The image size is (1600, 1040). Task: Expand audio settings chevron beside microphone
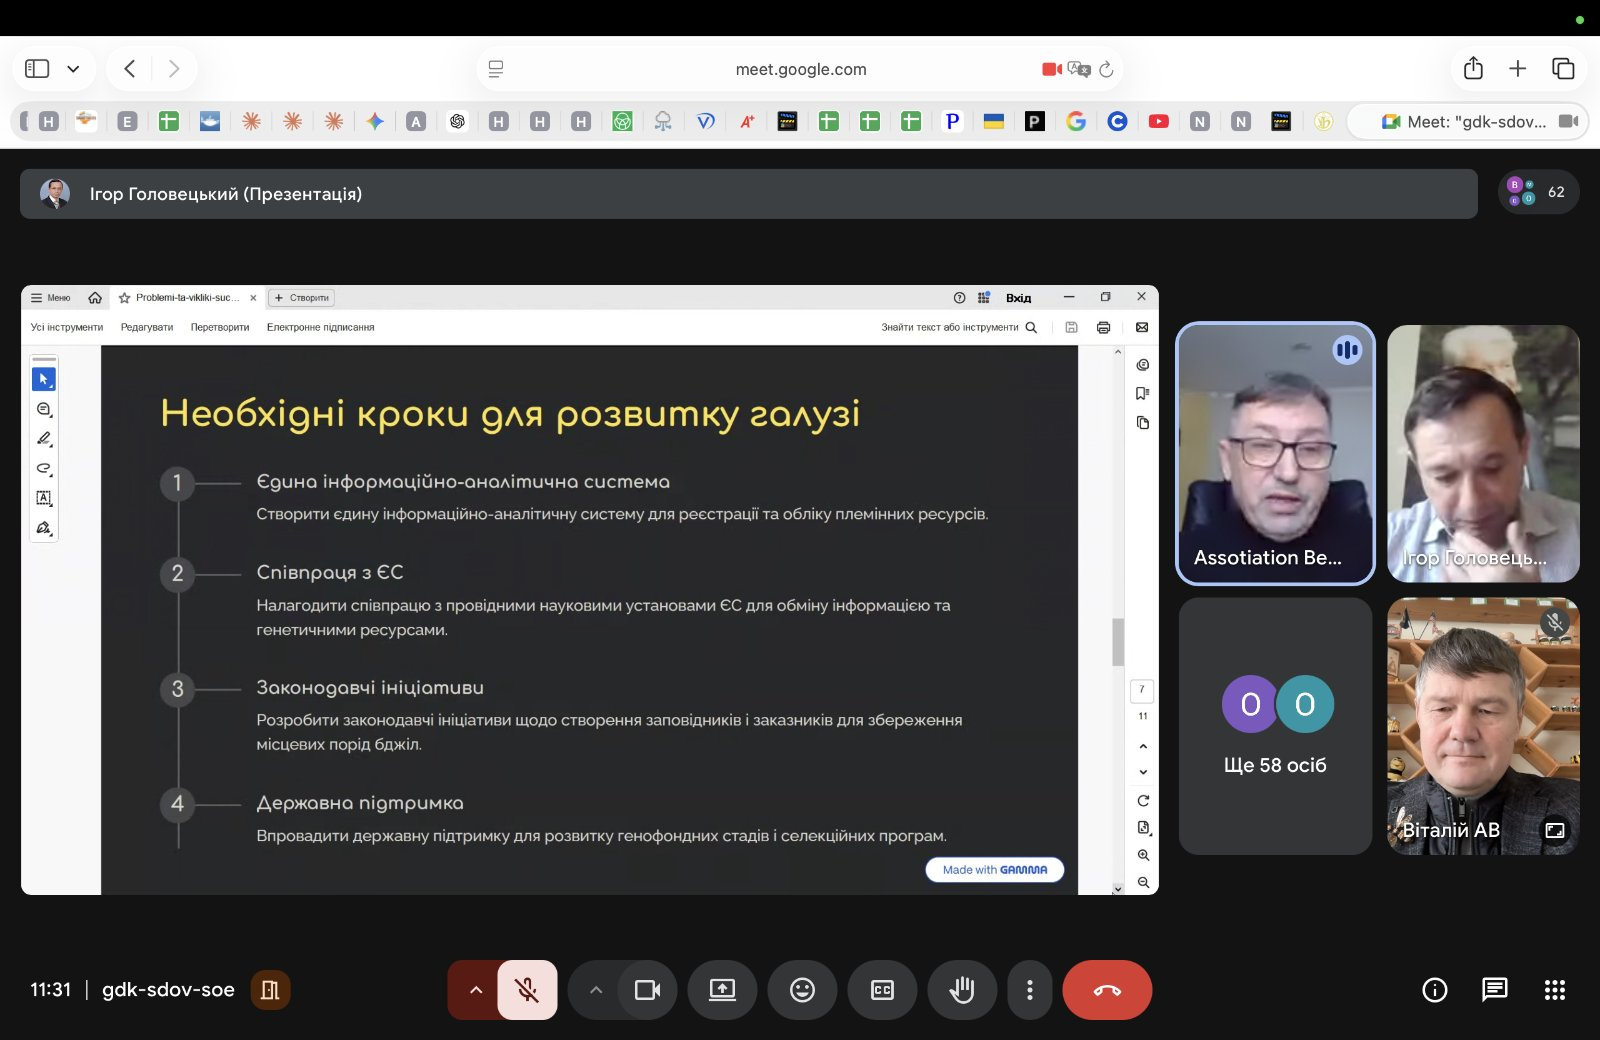tap(476, 990)
